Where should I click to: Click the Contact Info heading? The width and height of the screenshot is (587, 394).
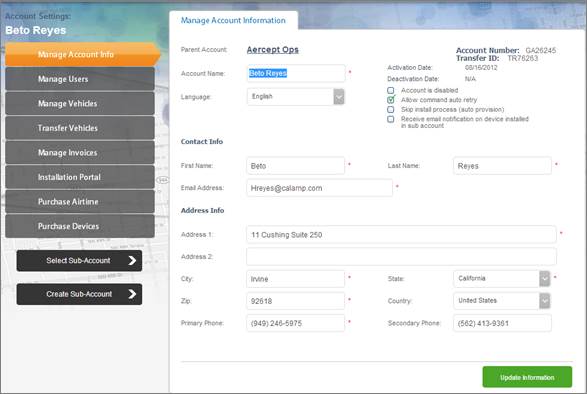point(202,142)
